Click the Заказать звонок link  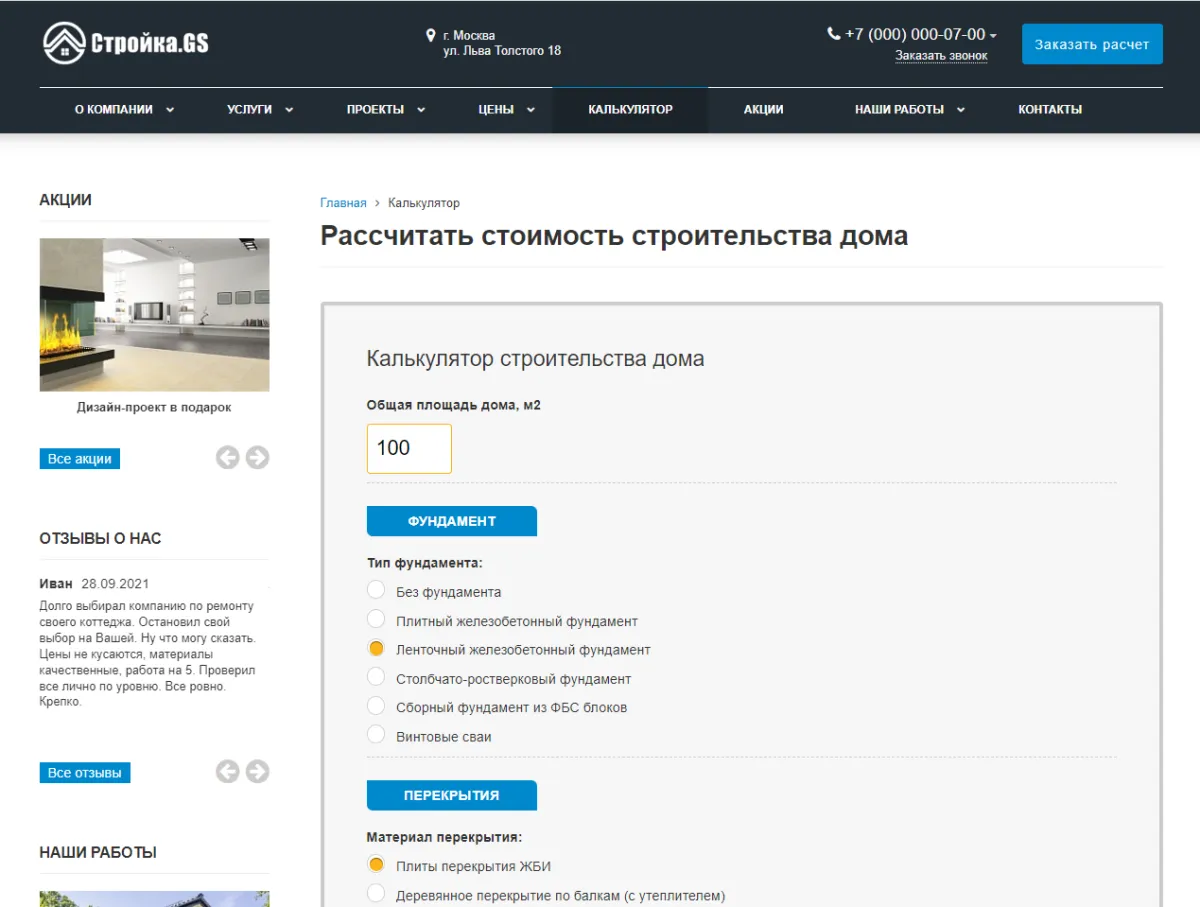(x=940, y=55)
